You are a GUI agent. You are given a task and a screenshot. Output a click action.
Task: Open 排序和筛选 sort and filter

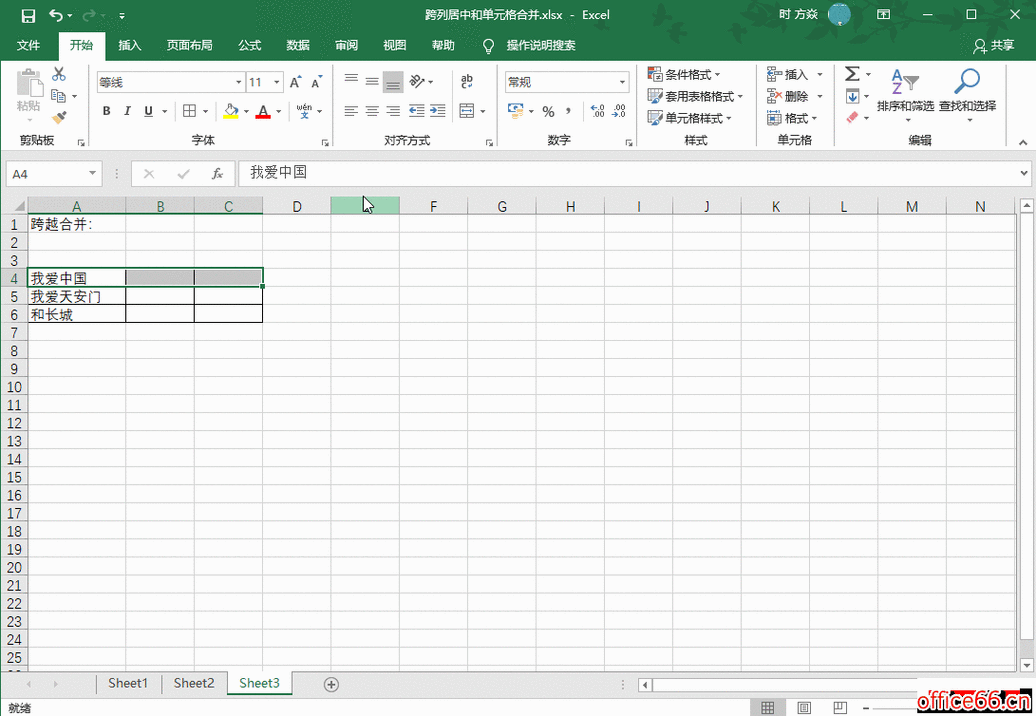(x=905, y=96)
